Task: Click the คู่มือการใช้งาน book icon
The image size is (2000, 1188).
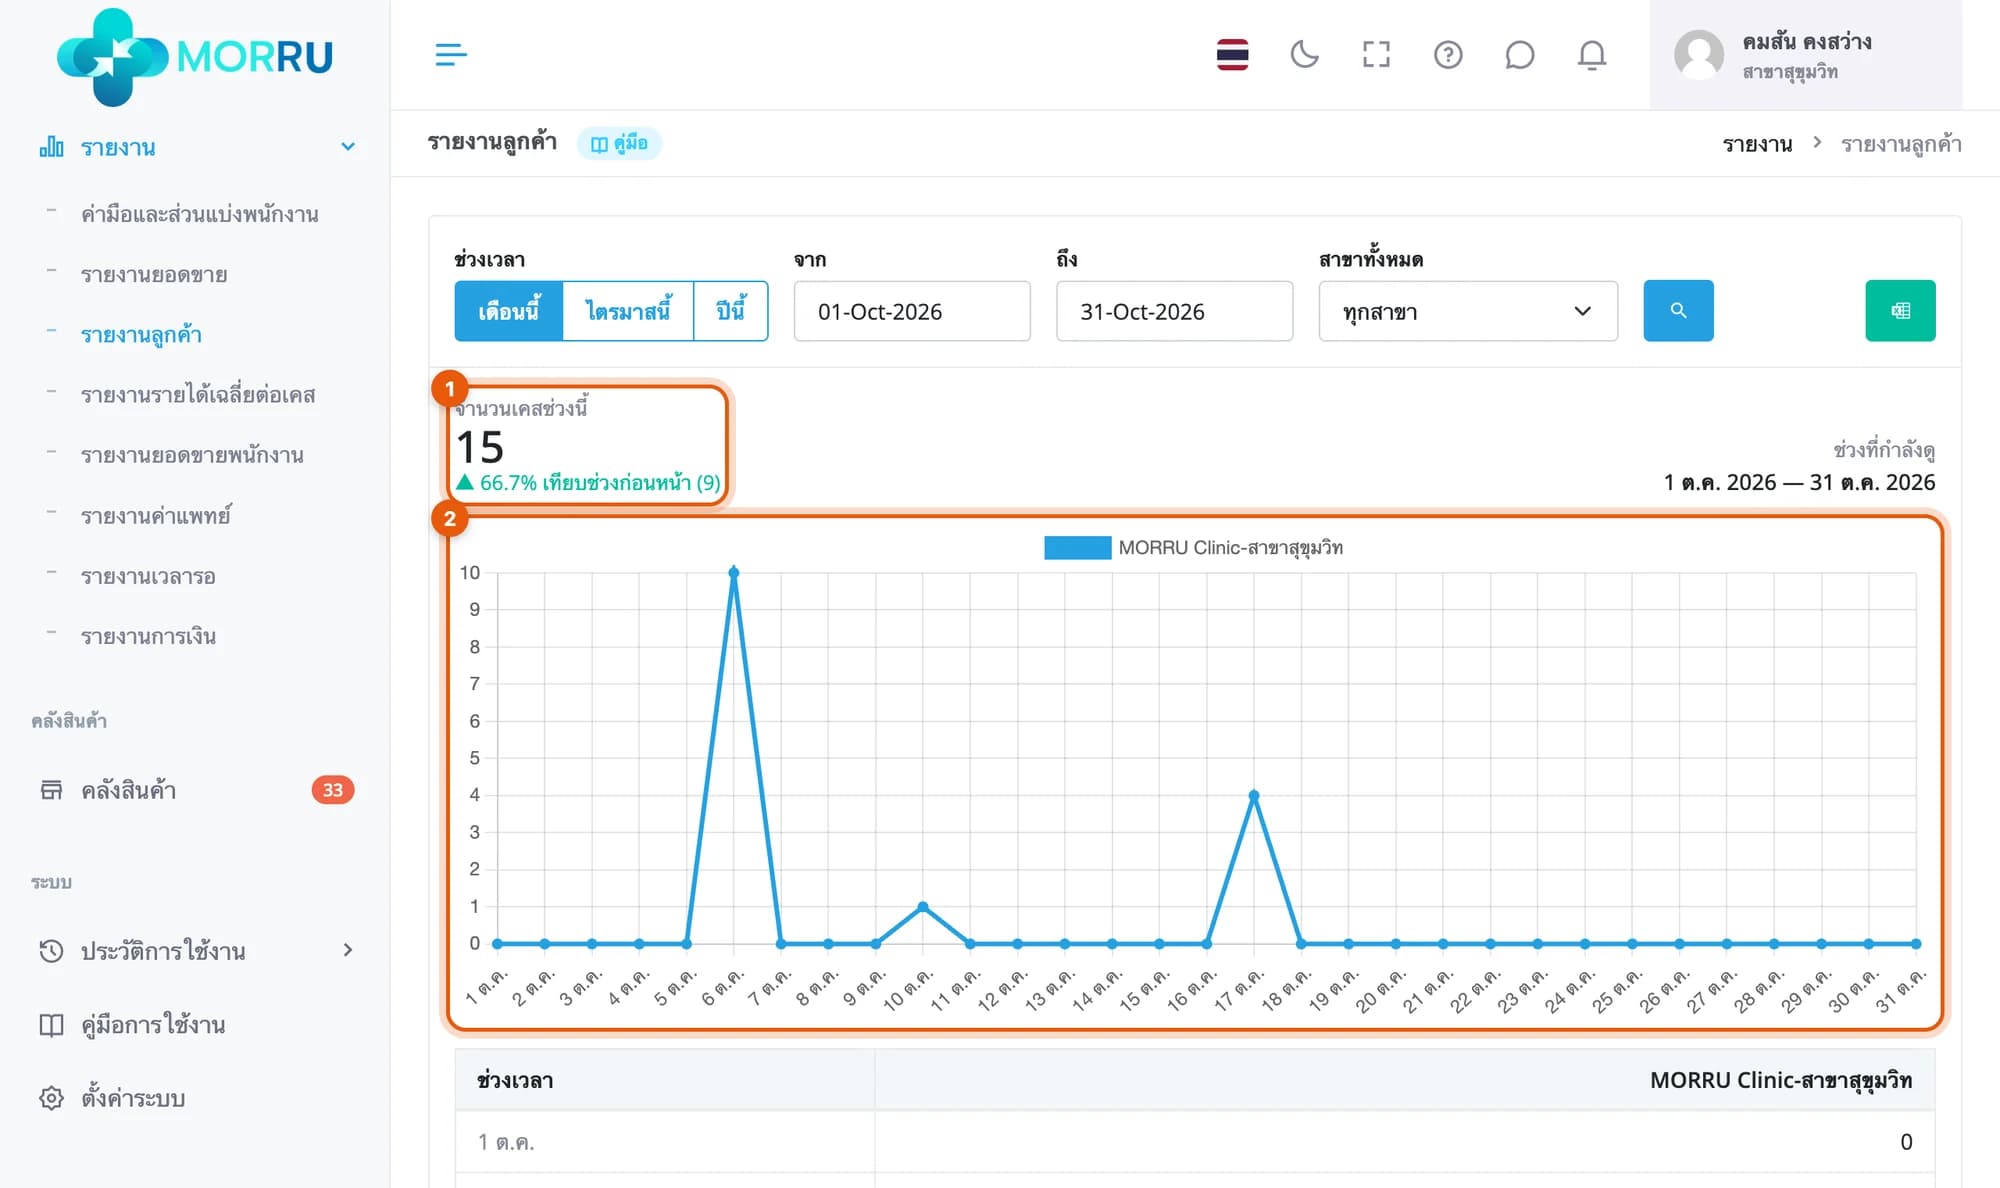Action: click(x=51, y=1025)
